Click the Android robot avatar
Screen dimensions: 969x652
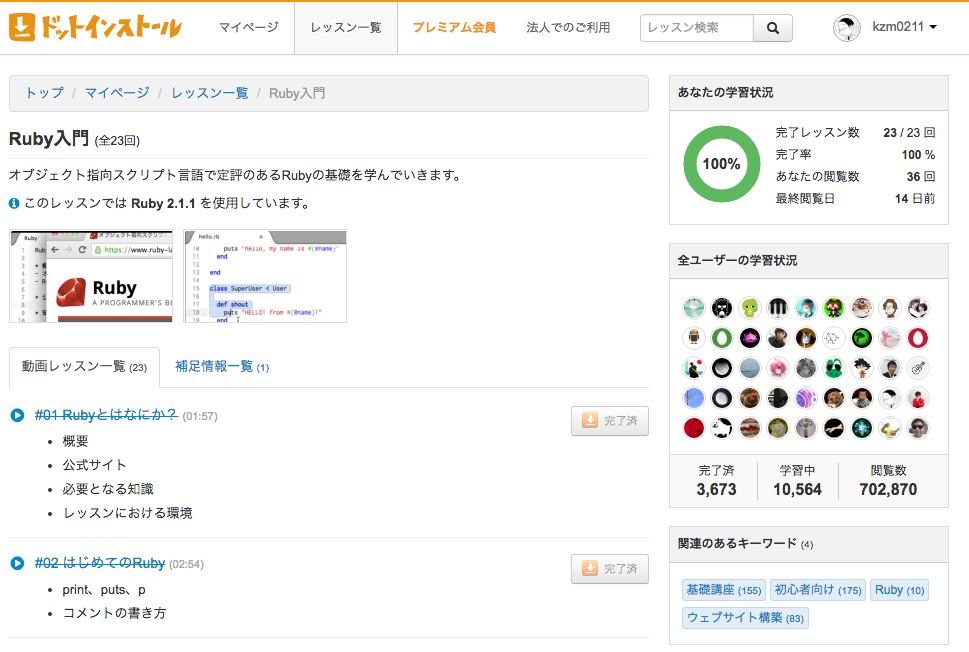(694, 338)
